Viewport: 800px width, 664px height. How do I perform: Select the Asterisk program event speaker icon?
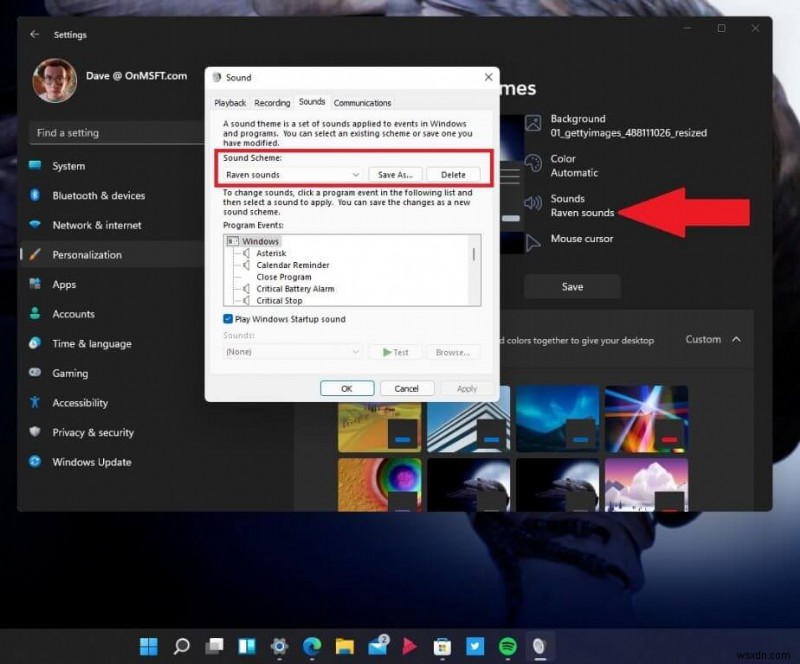[246, 252]
